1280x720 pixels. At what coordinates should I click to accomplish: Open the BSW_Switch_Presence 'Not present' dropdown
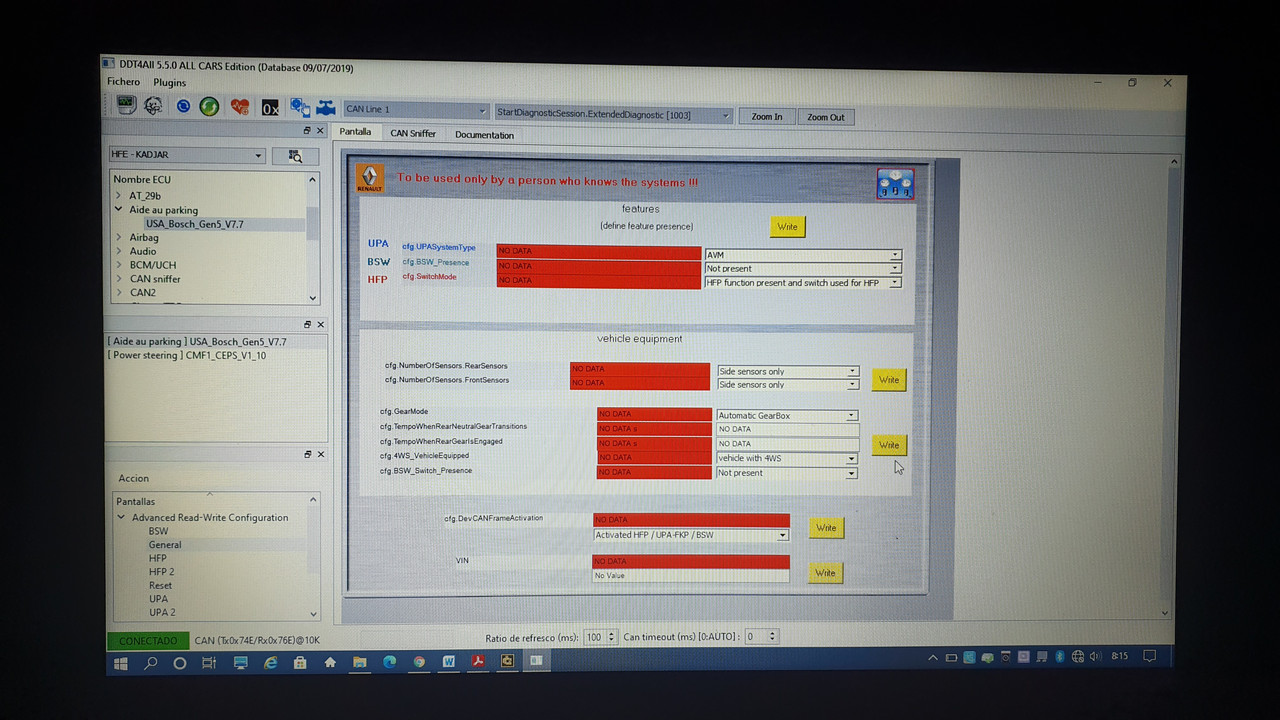pyautogui.click(x=787, y=473)
